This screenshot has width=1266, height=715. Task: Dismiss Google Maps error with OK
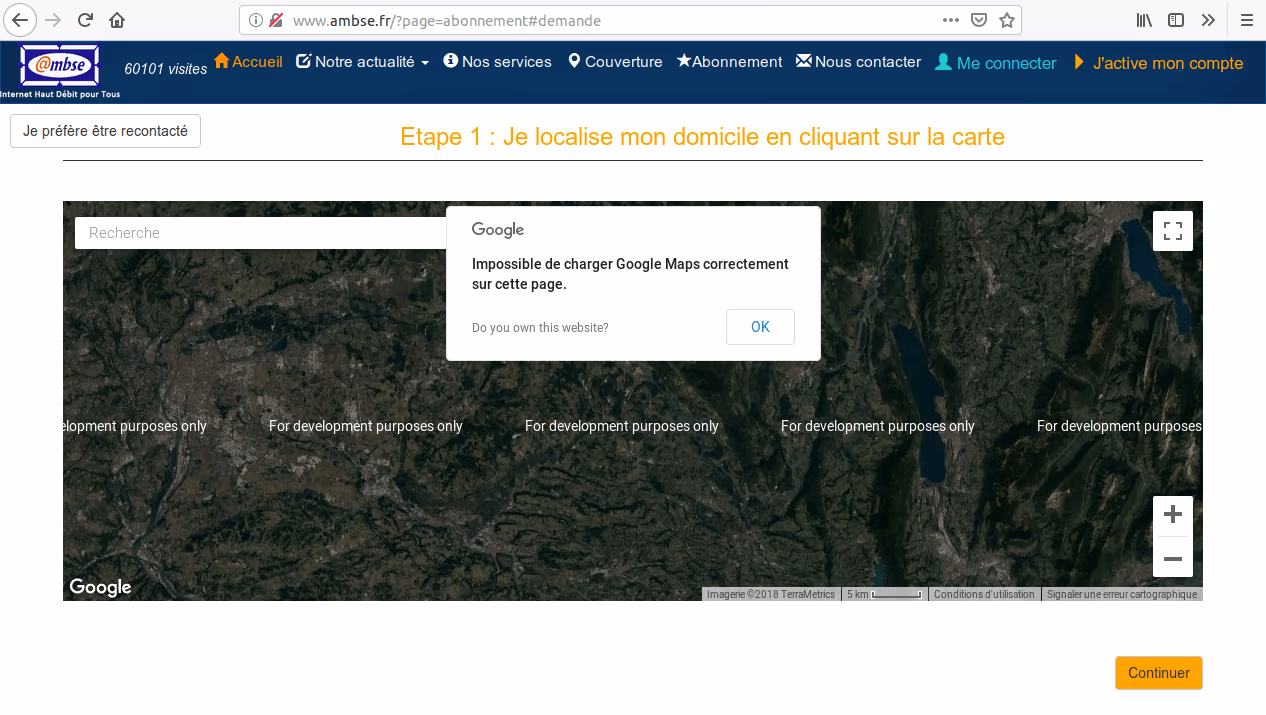pyautogui.click(x=760, y=327)
